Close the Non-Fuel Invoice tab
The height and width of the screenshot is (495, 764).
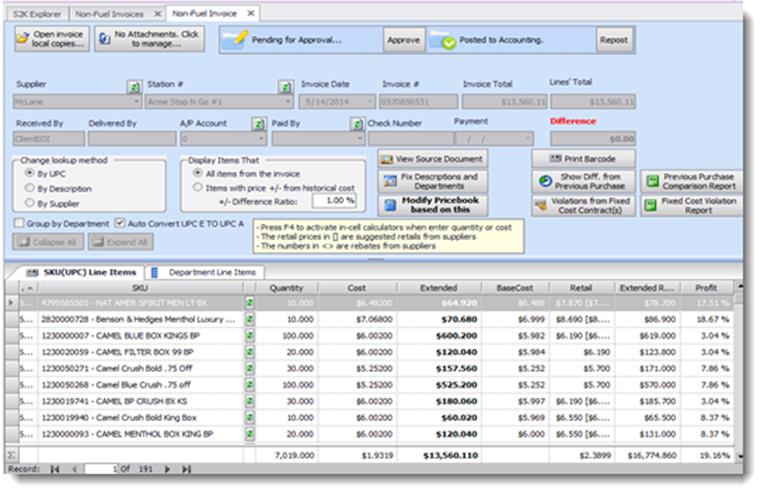pos(251,13)
